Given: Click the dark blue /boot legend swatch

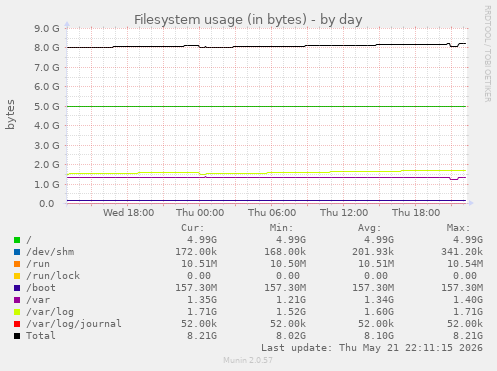Looking at the screenshot, I should (17, 288).
